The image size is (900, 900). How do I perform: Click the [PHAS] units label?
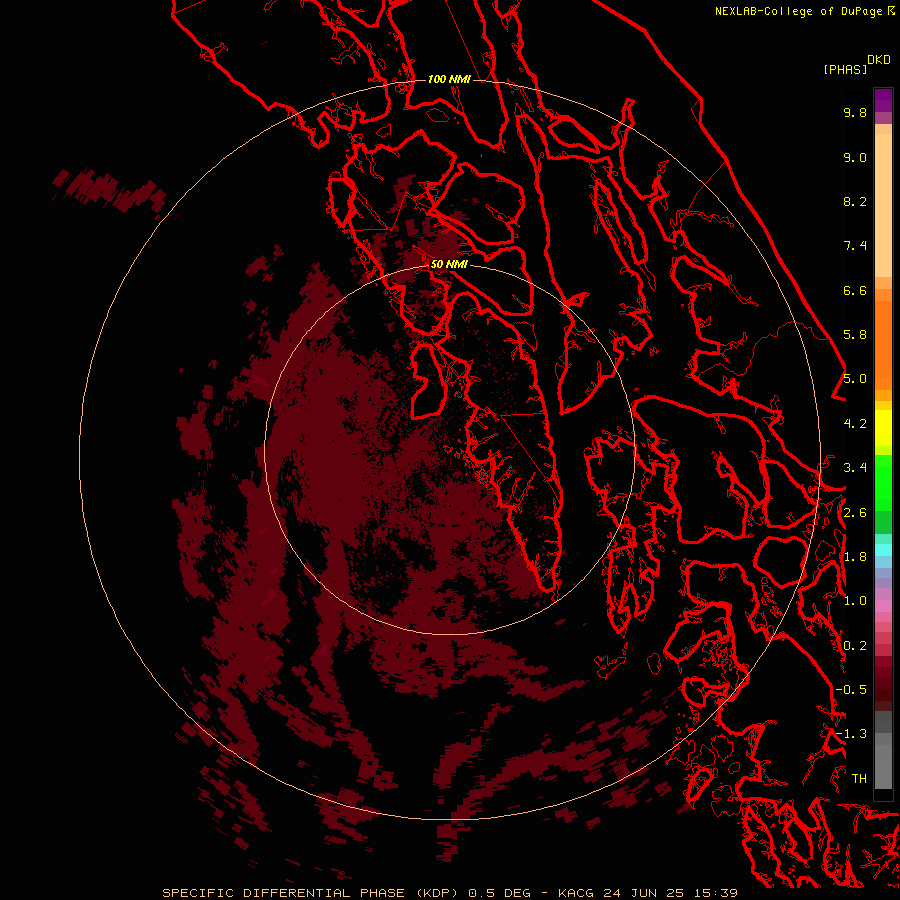click(845, 69)
